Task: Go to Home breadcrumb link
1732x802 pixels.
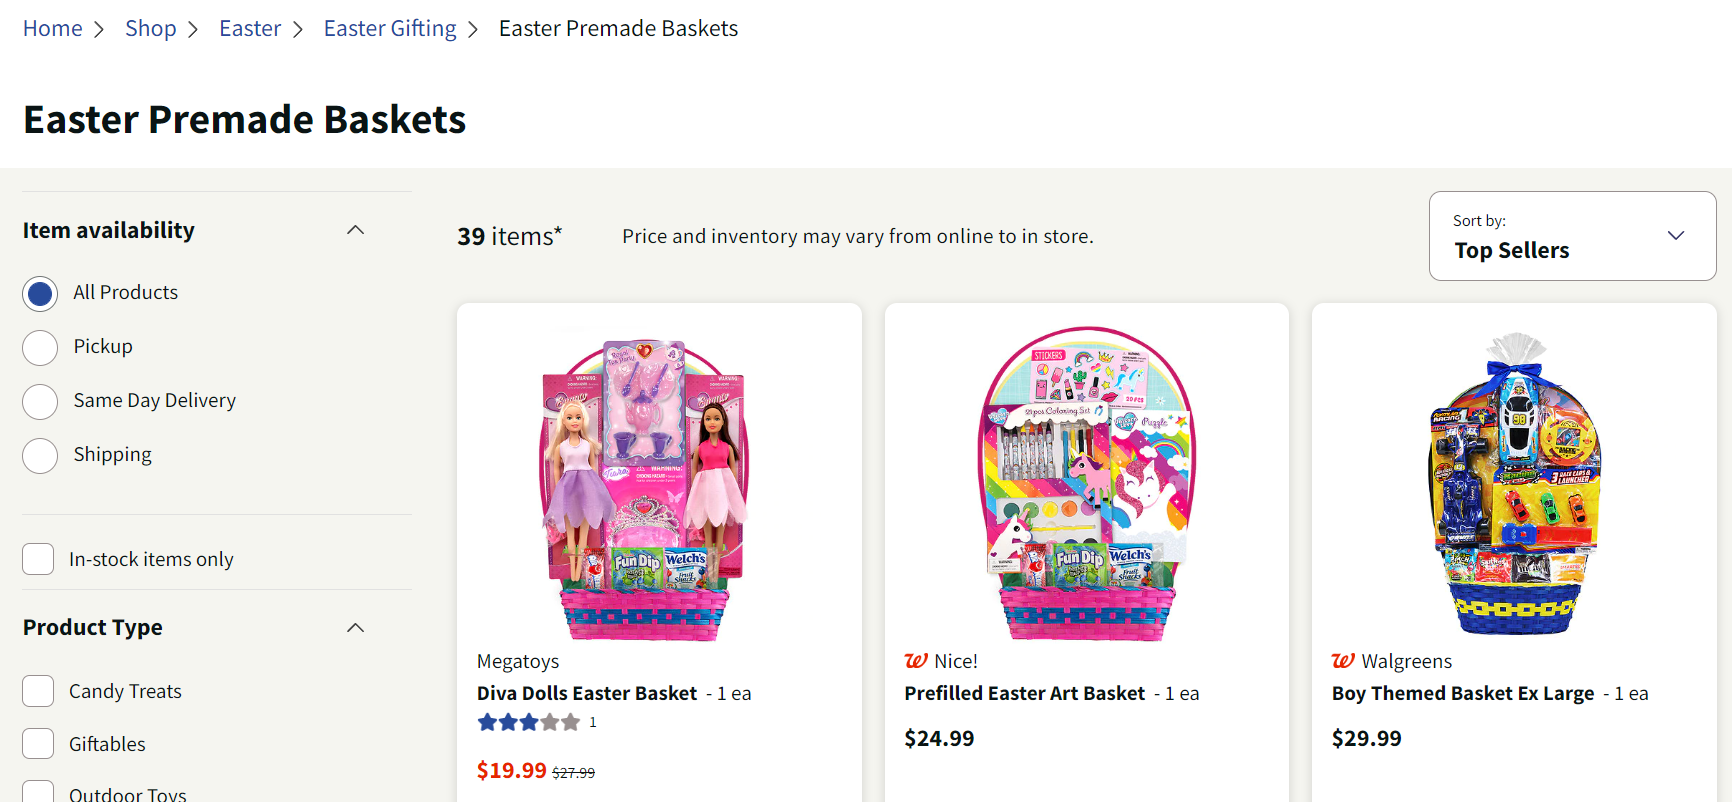Action: pyautogui.click(x=53, y=29)
